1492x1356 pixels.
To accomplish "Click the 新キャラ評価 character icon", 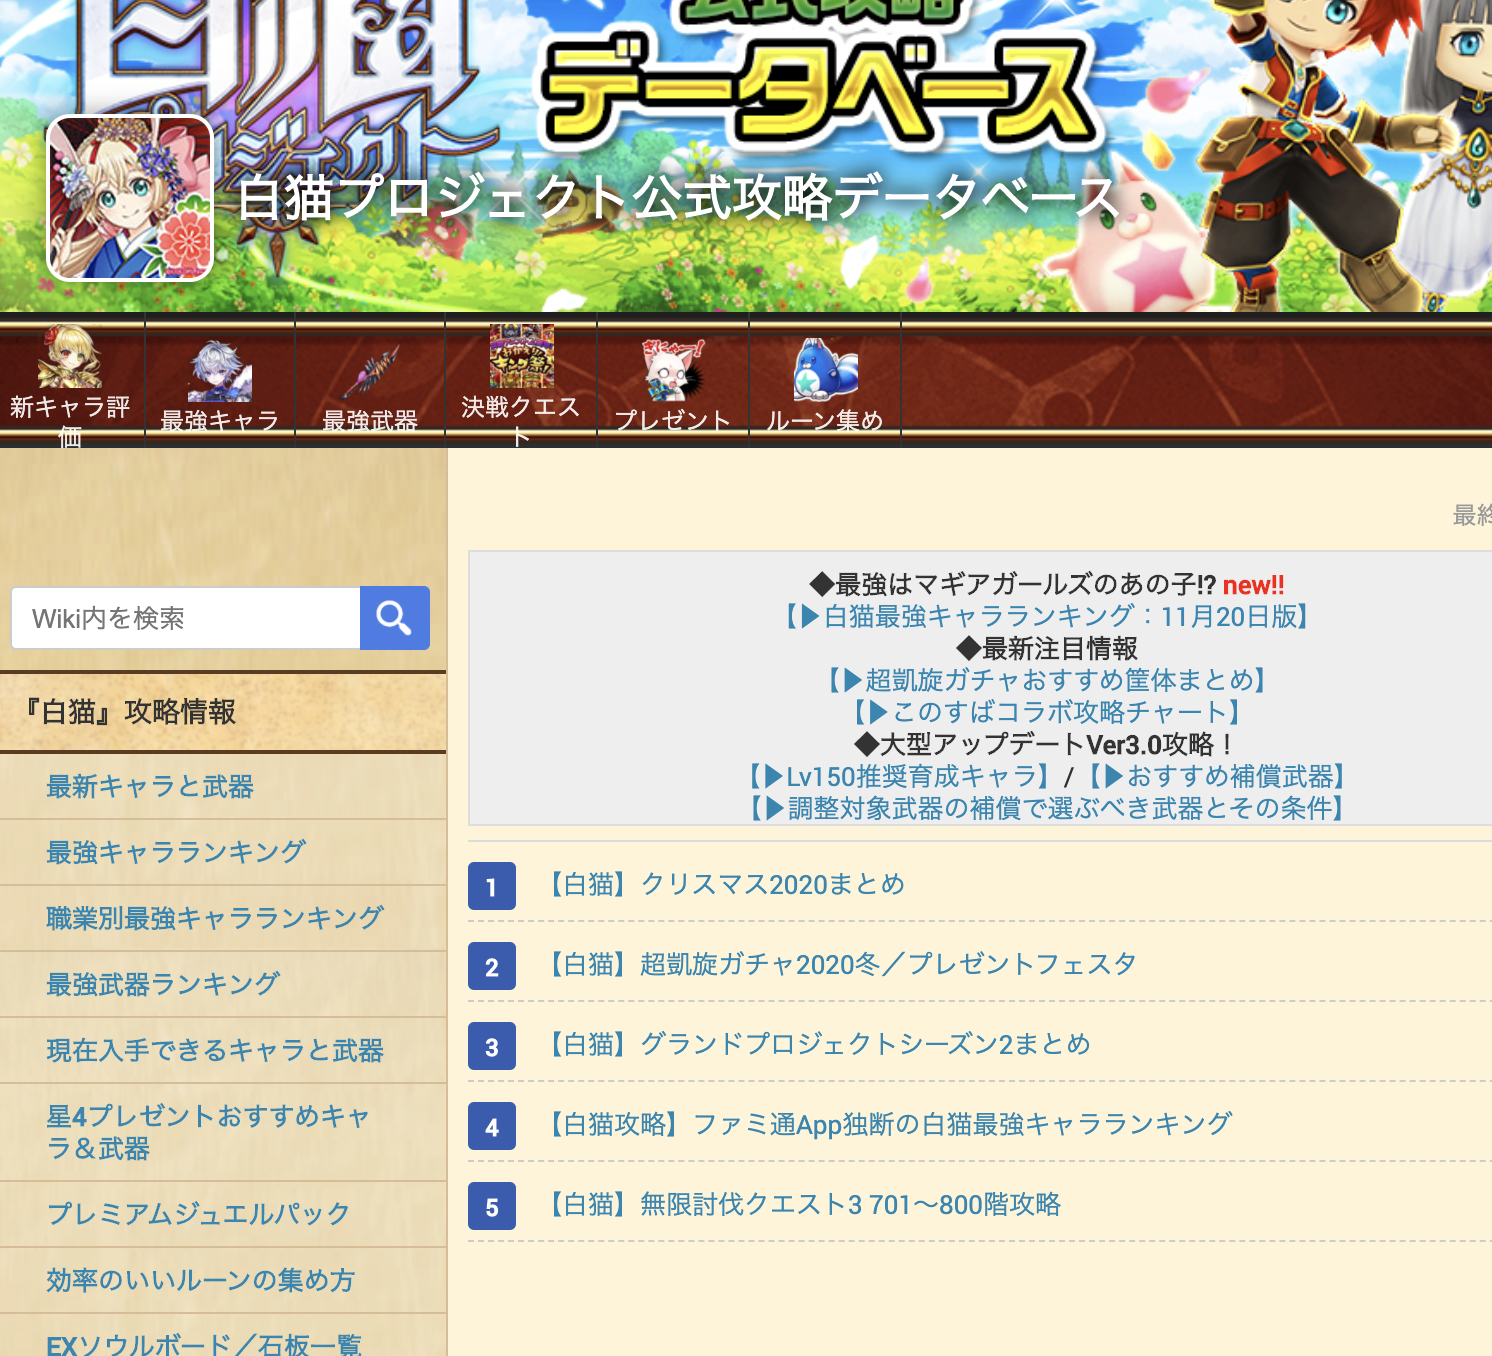I will [70, 357].
